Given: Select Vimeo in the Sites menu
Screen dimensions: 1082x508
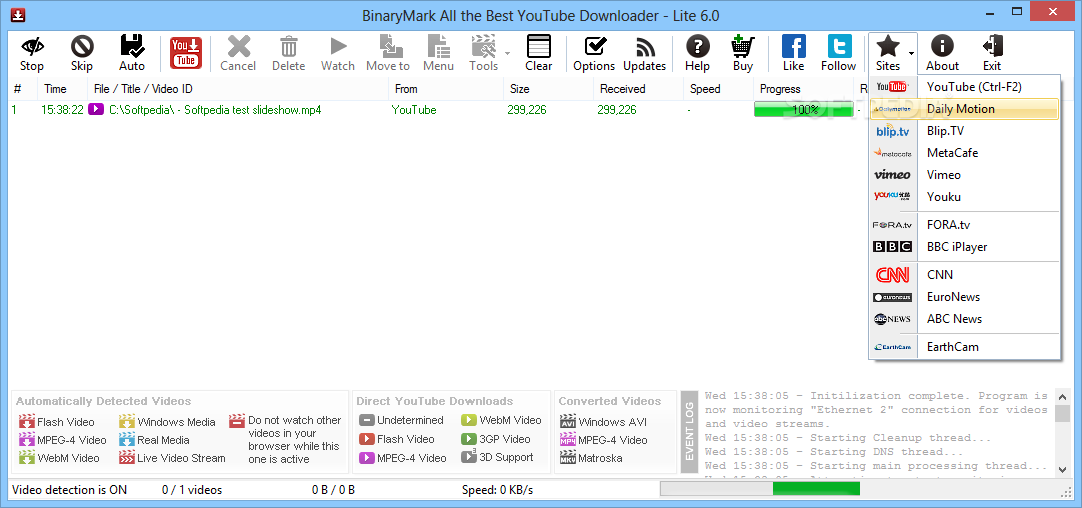Looking at the screenshot, I should point(964,175).
